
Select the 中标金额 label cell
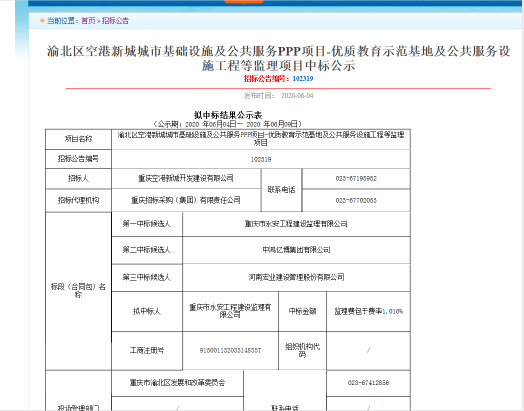302,311
